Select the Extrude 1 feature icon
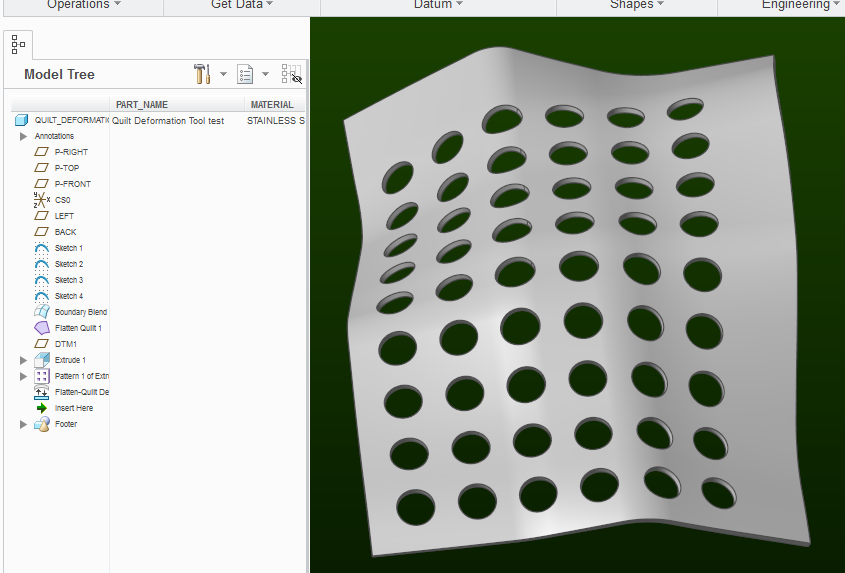Viewport: 845px width, 573px height. [x=41, y=360]
